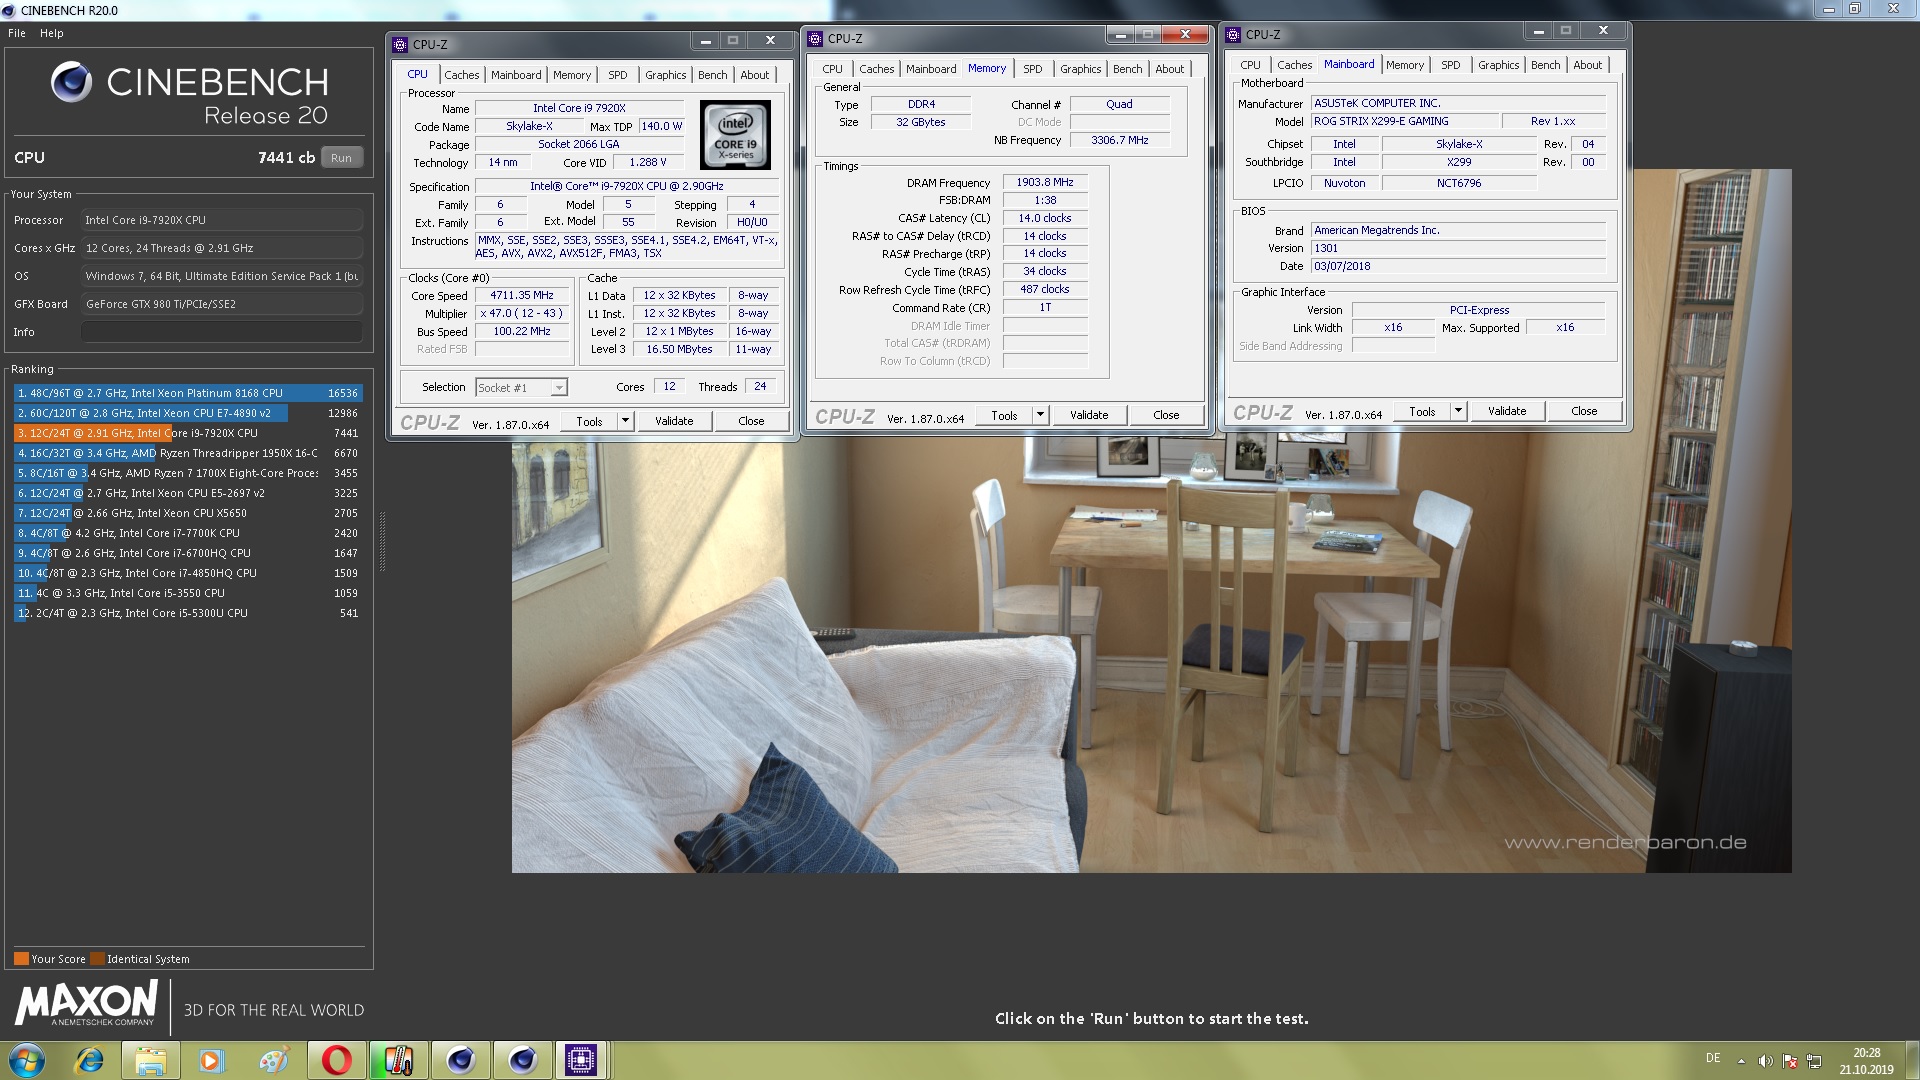Screen dimensions: 1920x1080
Task: Click the empty Info field in Cinebench
Action: tap(222, 332)
